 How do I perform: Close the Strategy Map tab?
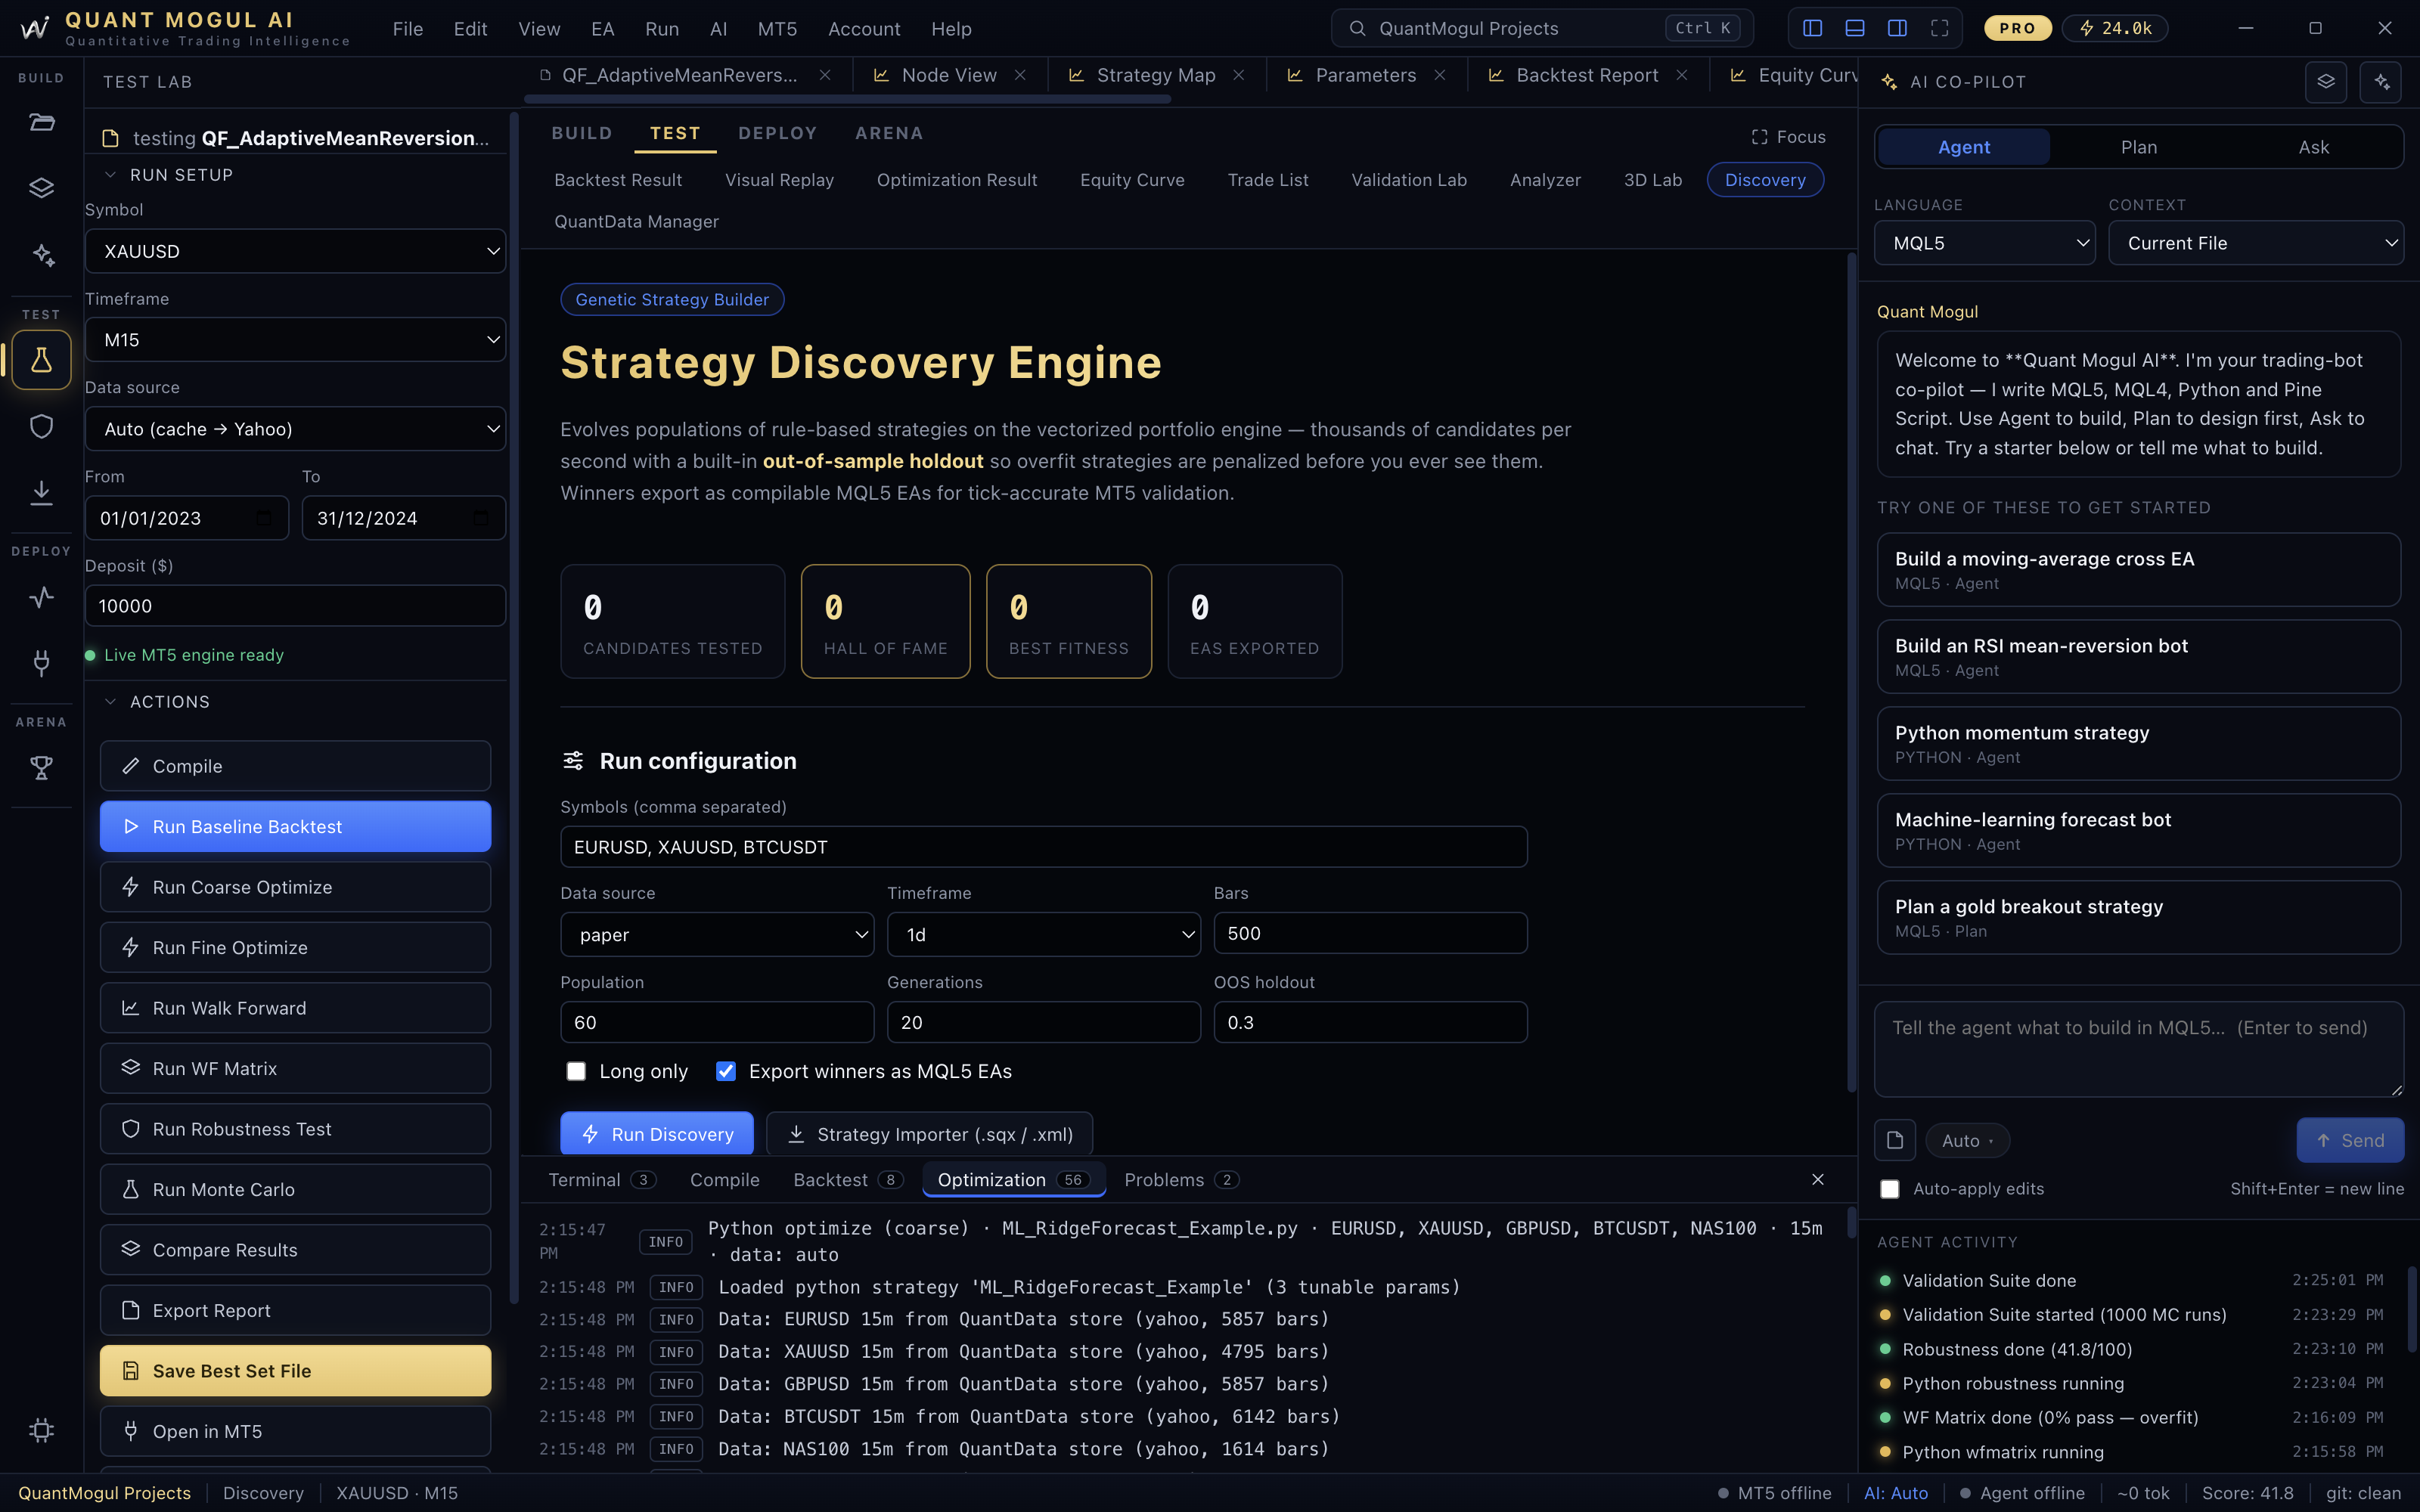pyautogui.click(x=1239, y=75)
